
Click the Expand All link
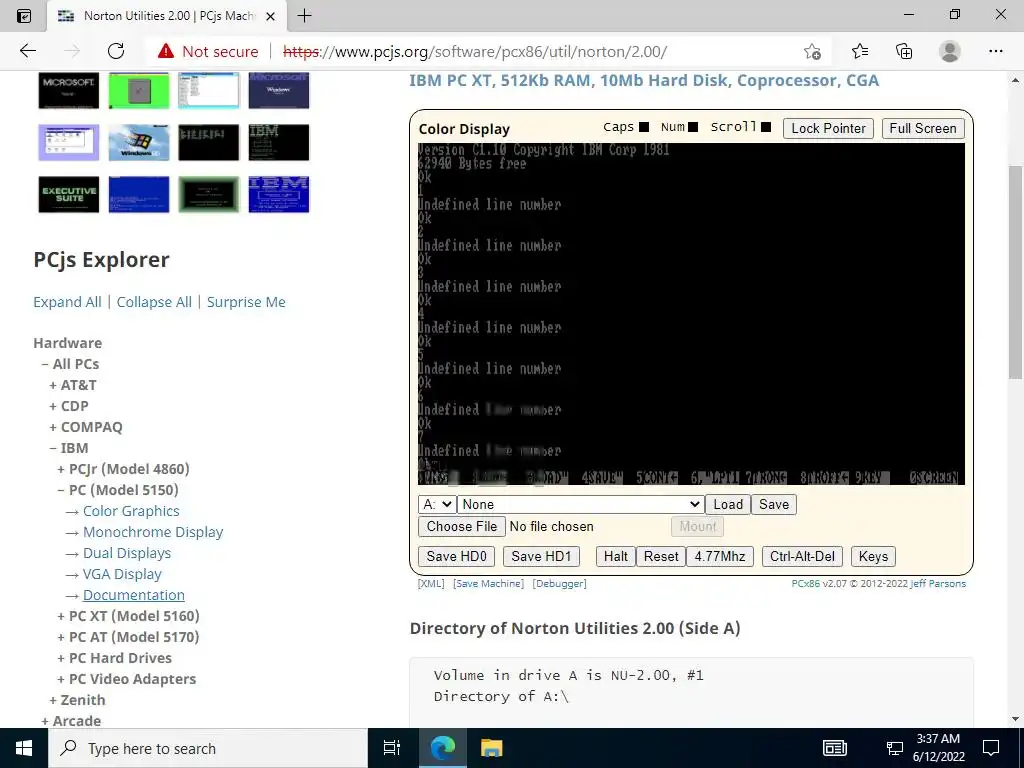point(67,302)
